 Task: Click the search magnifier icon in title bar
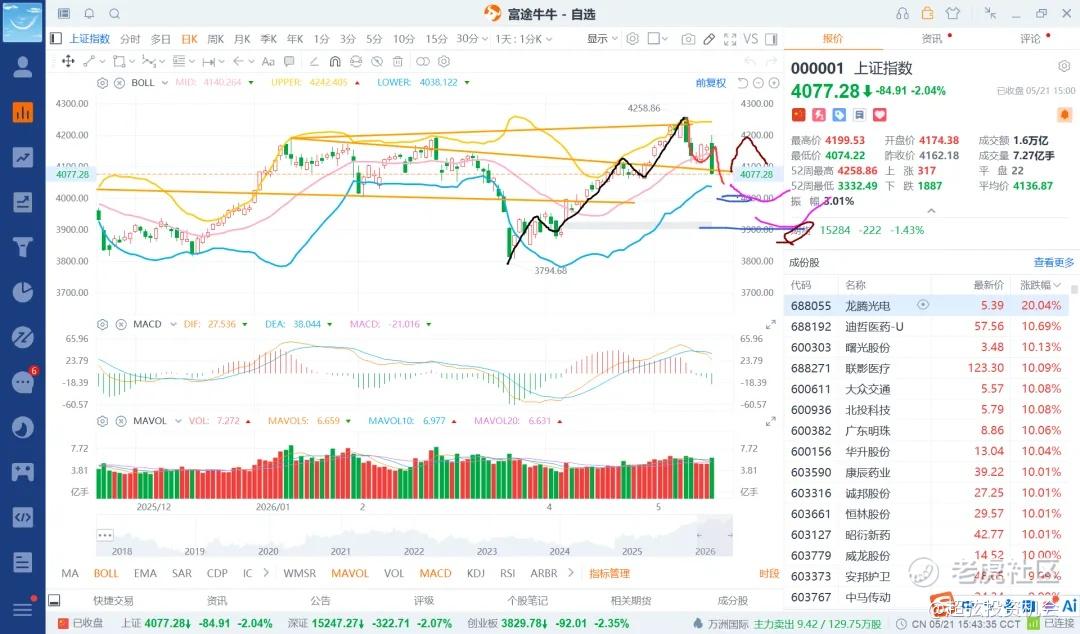[115, 14]
